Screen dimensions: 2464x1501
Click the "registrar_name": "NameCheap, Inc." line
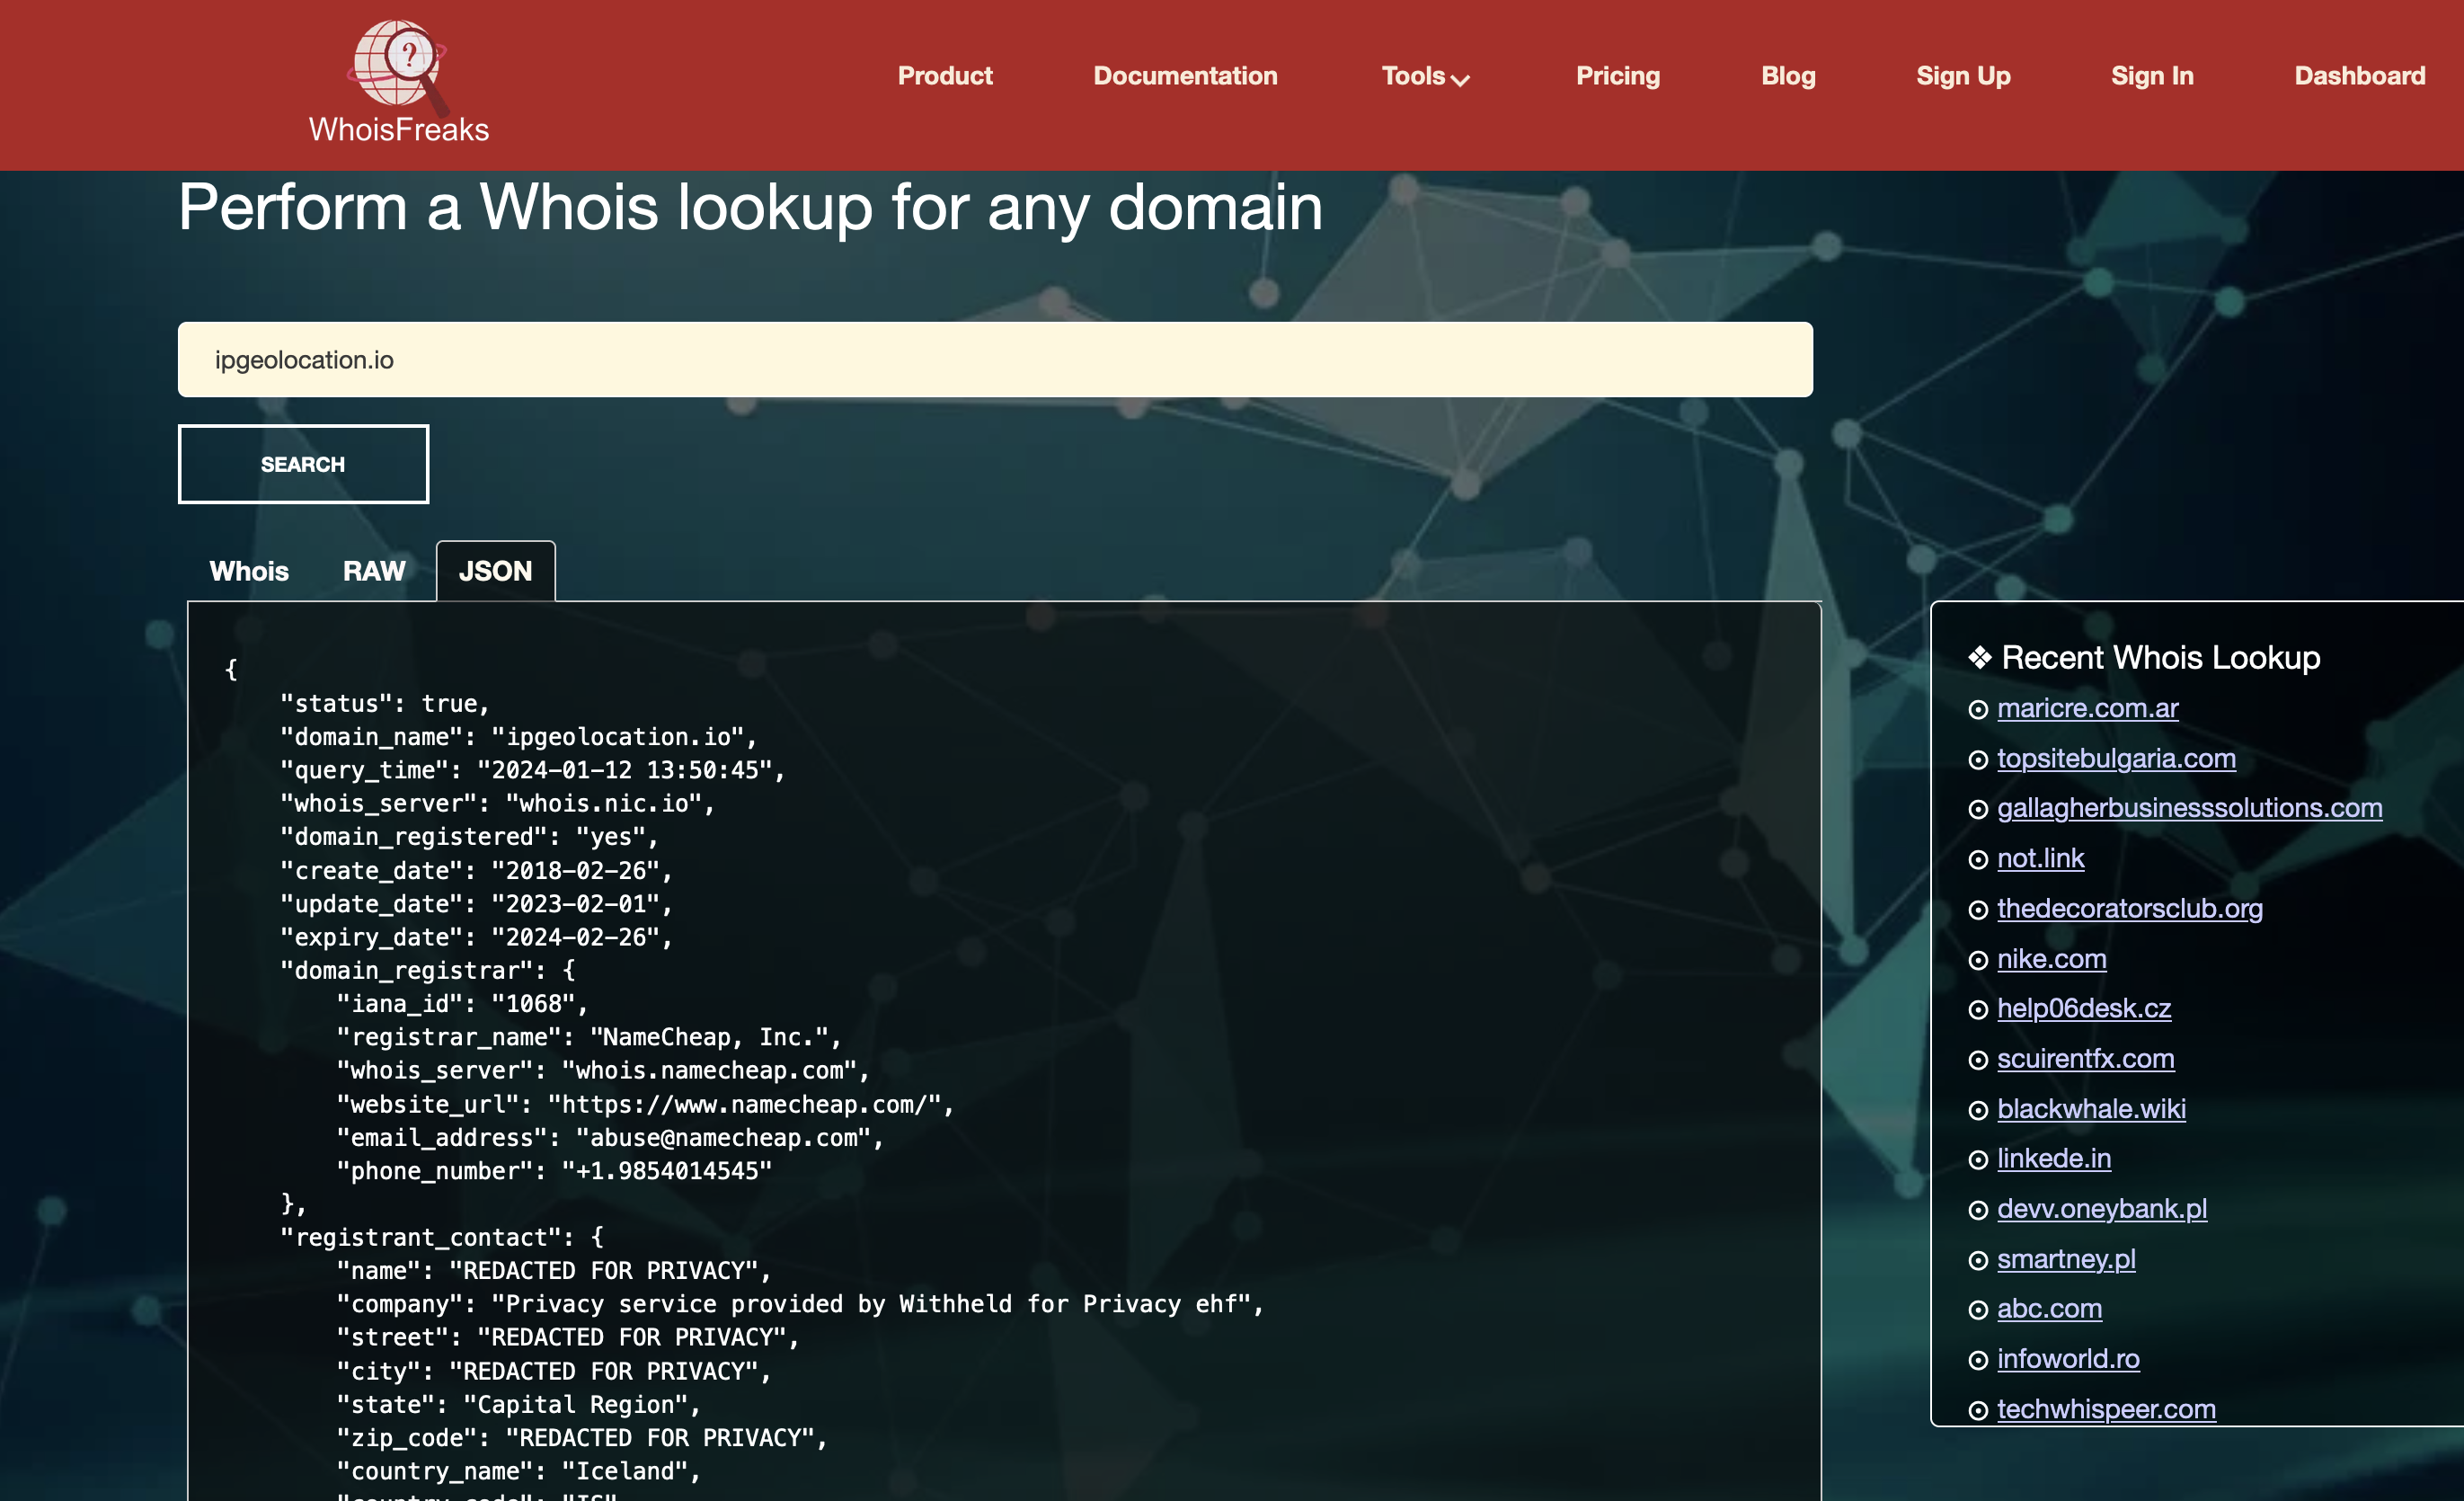pyautogui.click(x=589, y=1037)
